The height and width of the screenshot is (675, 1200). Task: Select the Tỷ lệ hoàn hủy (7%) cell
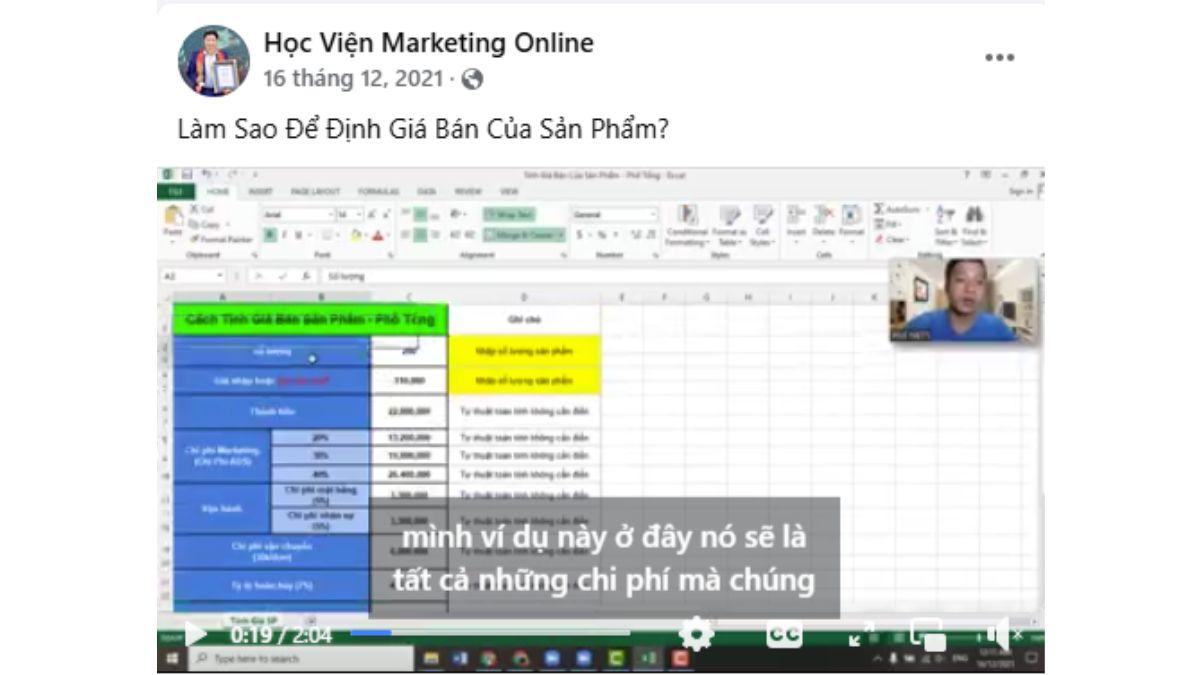[271, 585]
